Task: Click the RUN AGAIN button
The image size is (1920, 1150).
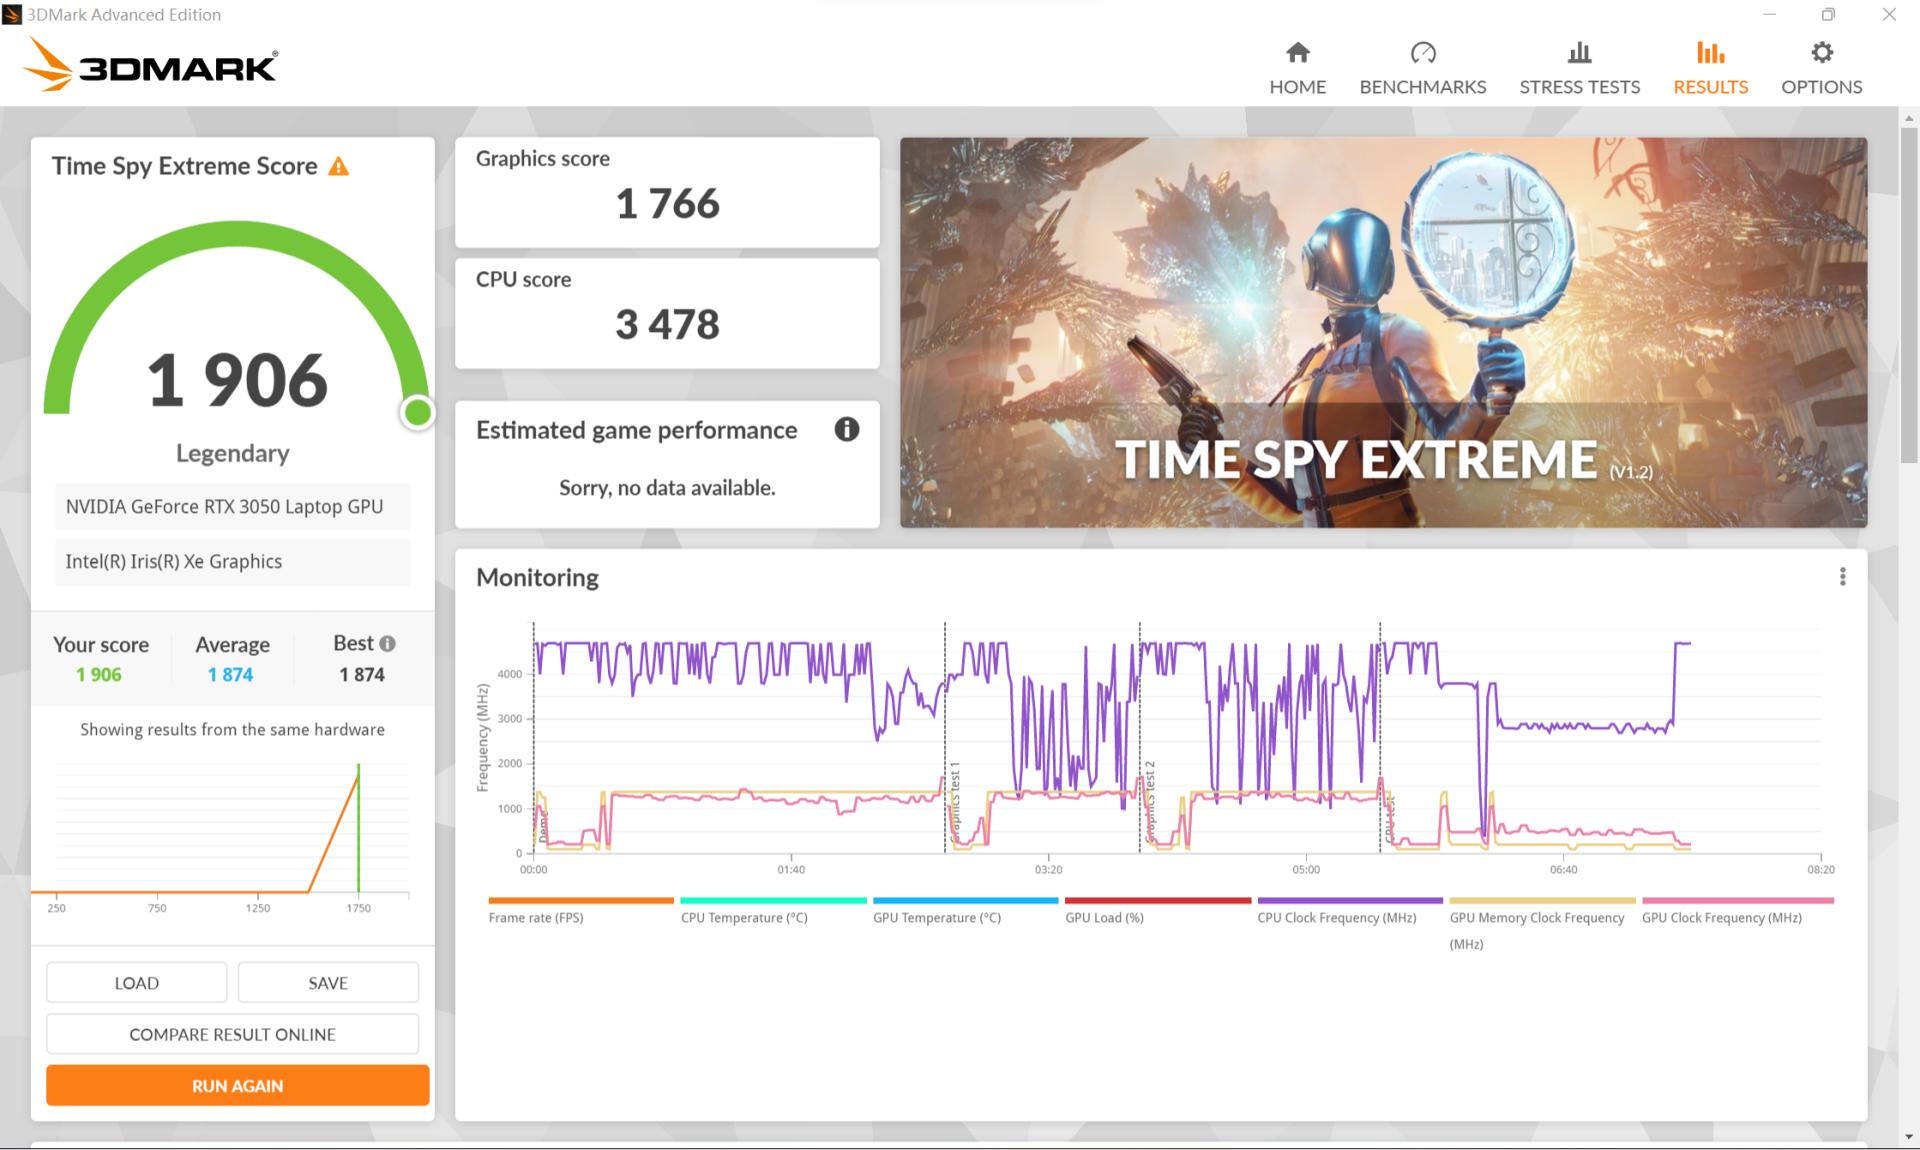Action: 238,1085
